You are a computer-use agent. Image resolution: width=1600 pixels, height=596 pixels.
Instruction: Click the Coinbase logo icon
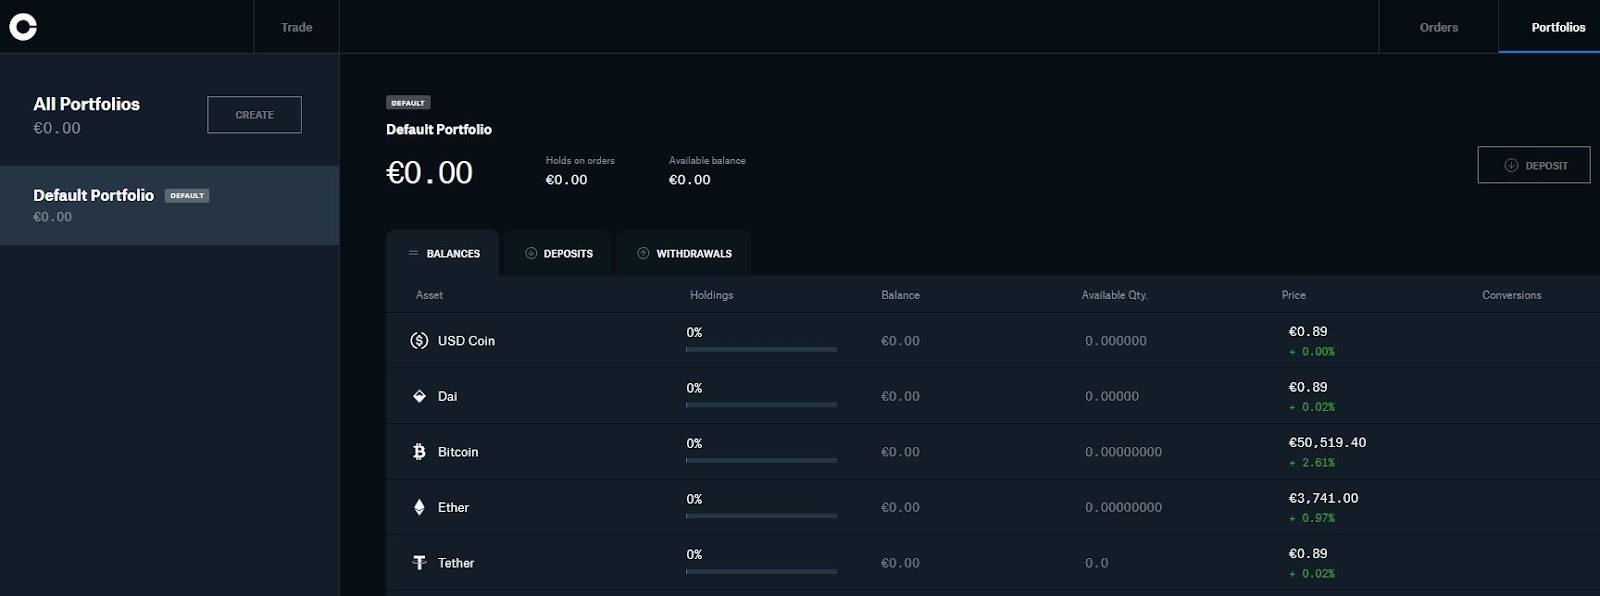tap(23, 27)
